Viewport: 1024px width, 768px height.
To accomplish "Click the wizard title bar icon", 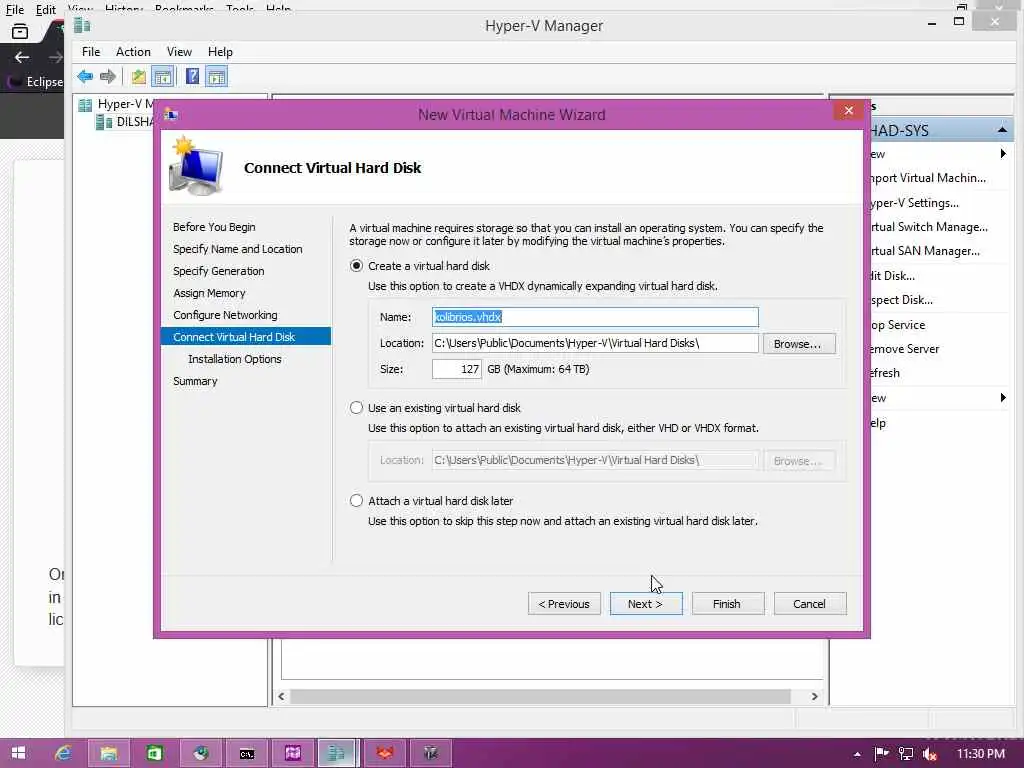I will click(171, 115).
